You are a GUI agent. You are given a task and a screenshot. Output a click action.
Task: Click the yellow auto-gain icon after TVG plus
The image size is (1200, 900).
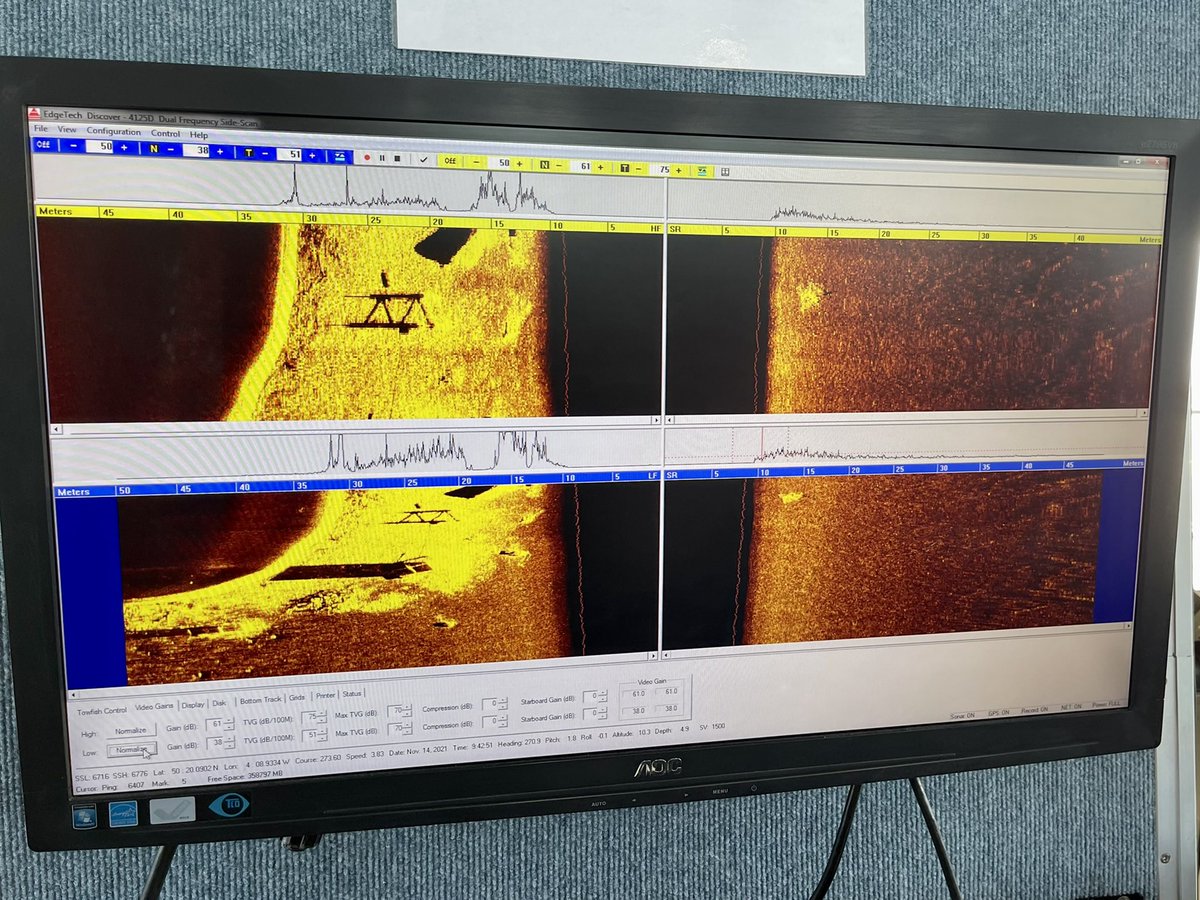point(703,171)
